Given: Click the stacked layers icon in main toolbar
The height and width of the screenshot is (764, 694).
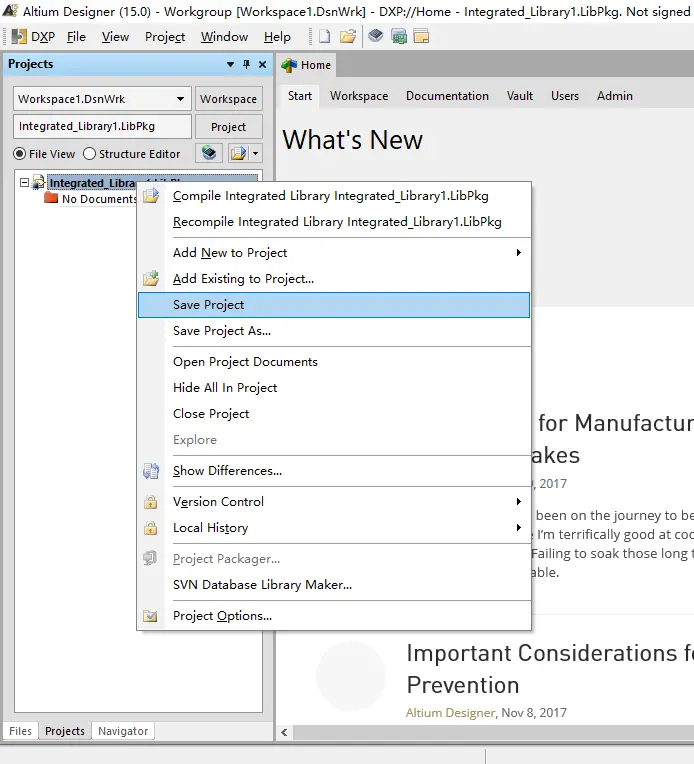Looking at the screenshot, I should pyautogui.click(x=376, y=37).
